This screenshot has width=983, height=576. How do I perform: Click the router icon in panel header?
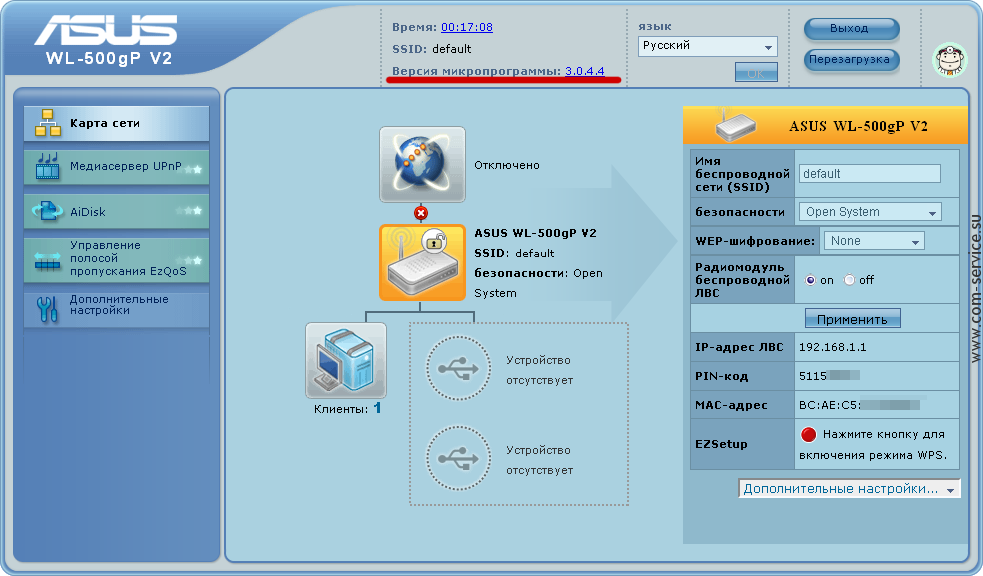pos(735,124)
